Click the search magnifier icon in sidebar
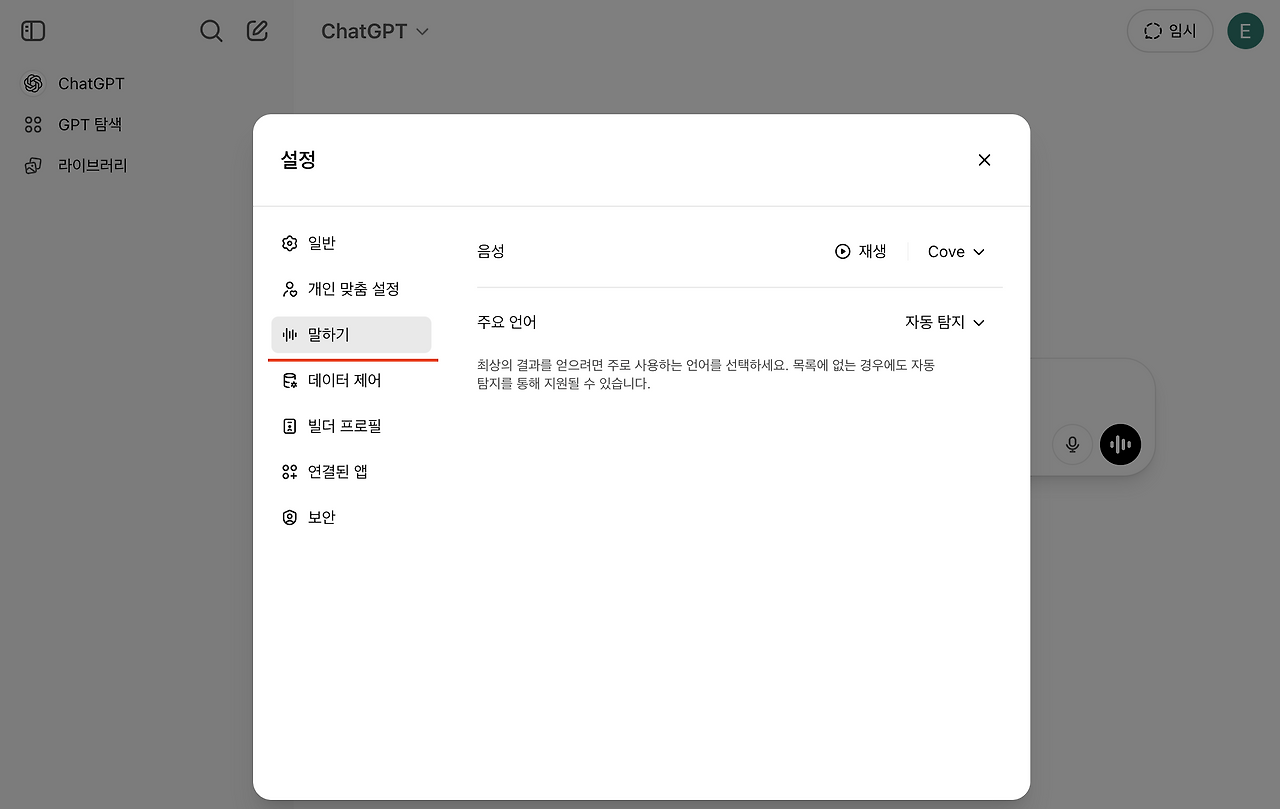Image resolution: width=1280 pixels, height=809 pixels. point(211,30)
